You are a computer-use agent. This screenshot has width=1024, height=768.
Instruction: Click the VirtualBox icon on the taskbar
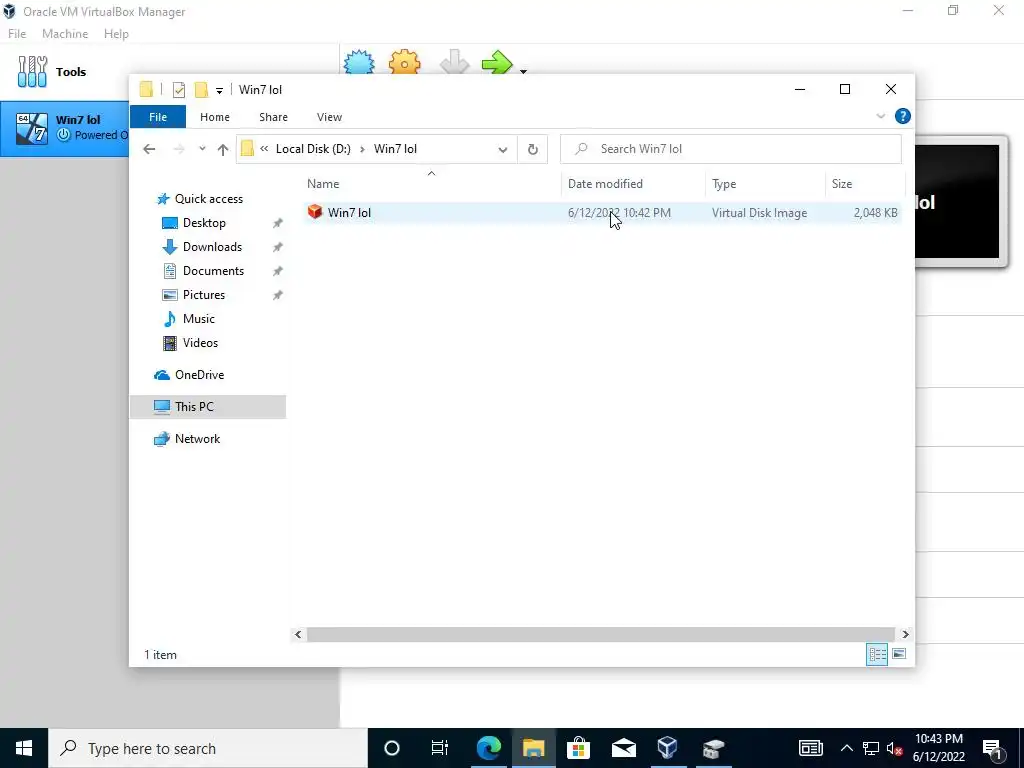coord(667,748)
